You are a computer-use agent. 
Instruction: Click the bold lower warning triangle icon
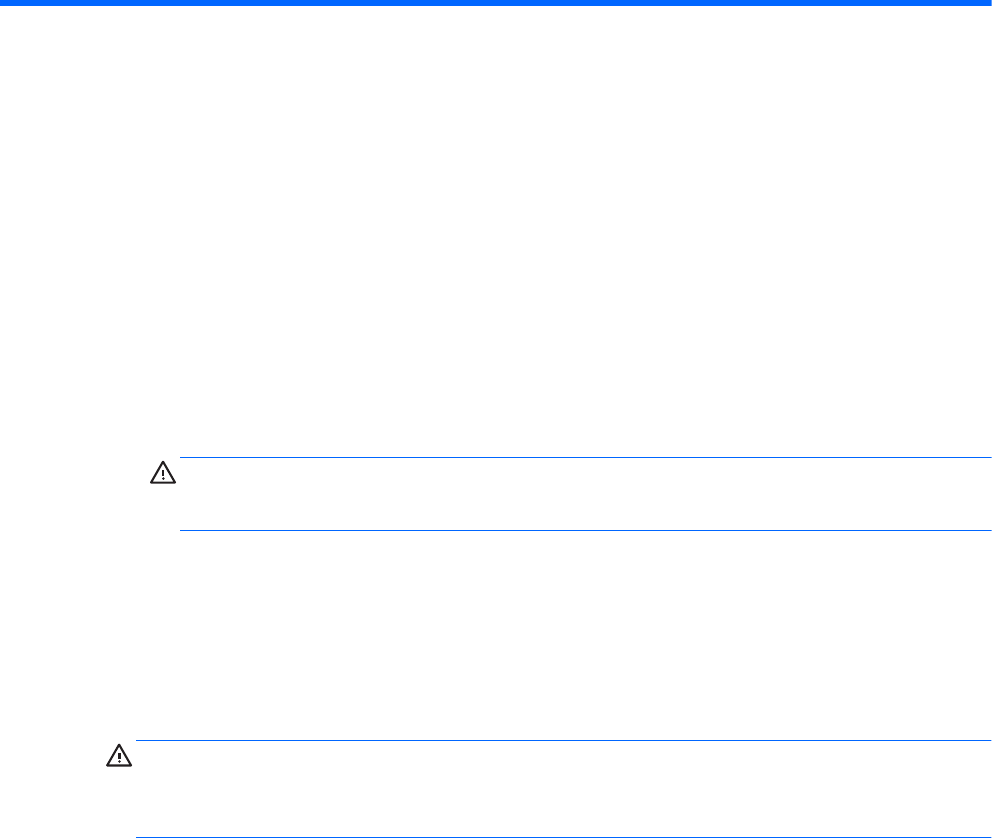coord(118,758)
